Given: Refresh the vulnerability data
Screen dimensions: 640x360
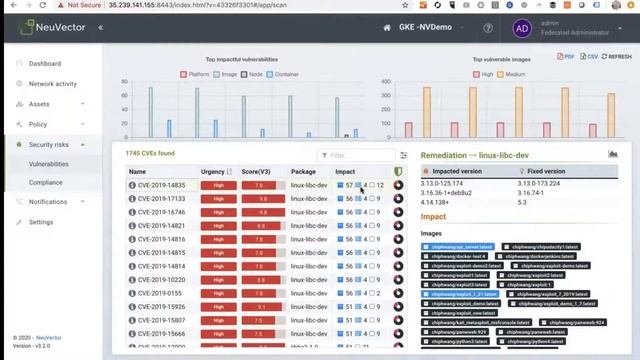Looking at the screenshot, I should click(x=616, y=56).
